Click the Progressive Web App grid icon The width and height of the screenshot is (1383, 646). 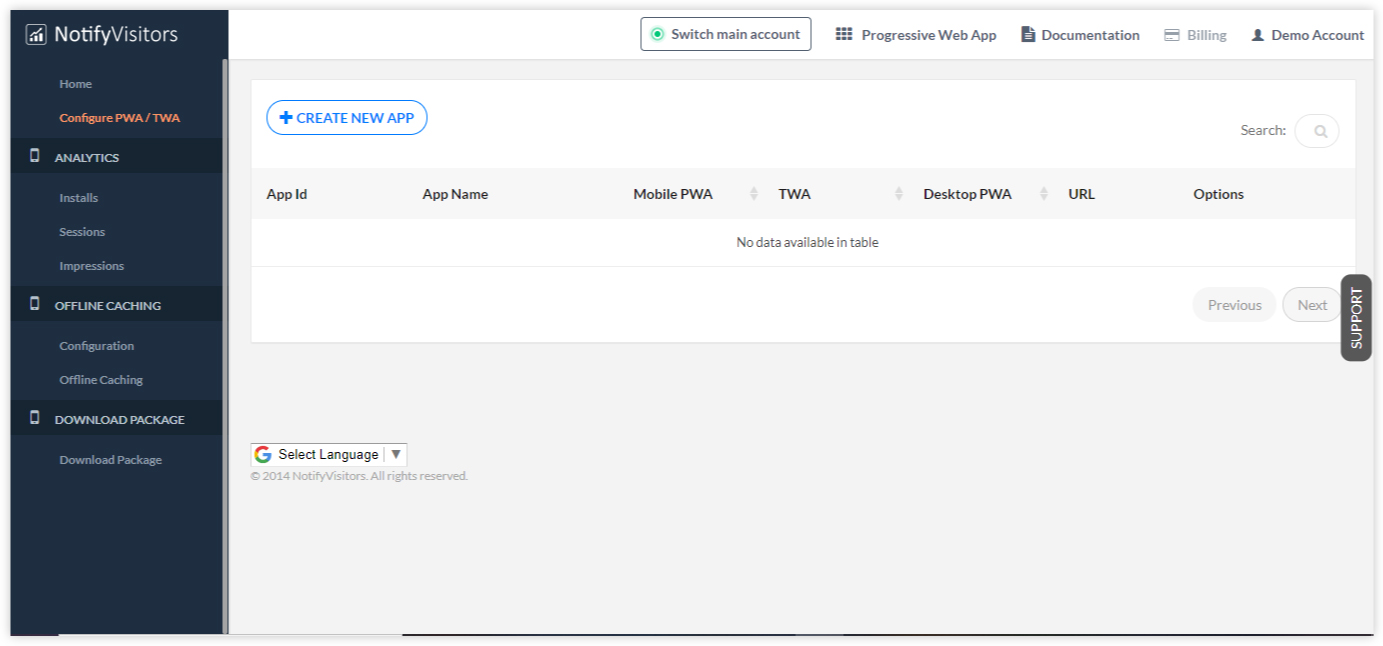[x=844, y=34]
